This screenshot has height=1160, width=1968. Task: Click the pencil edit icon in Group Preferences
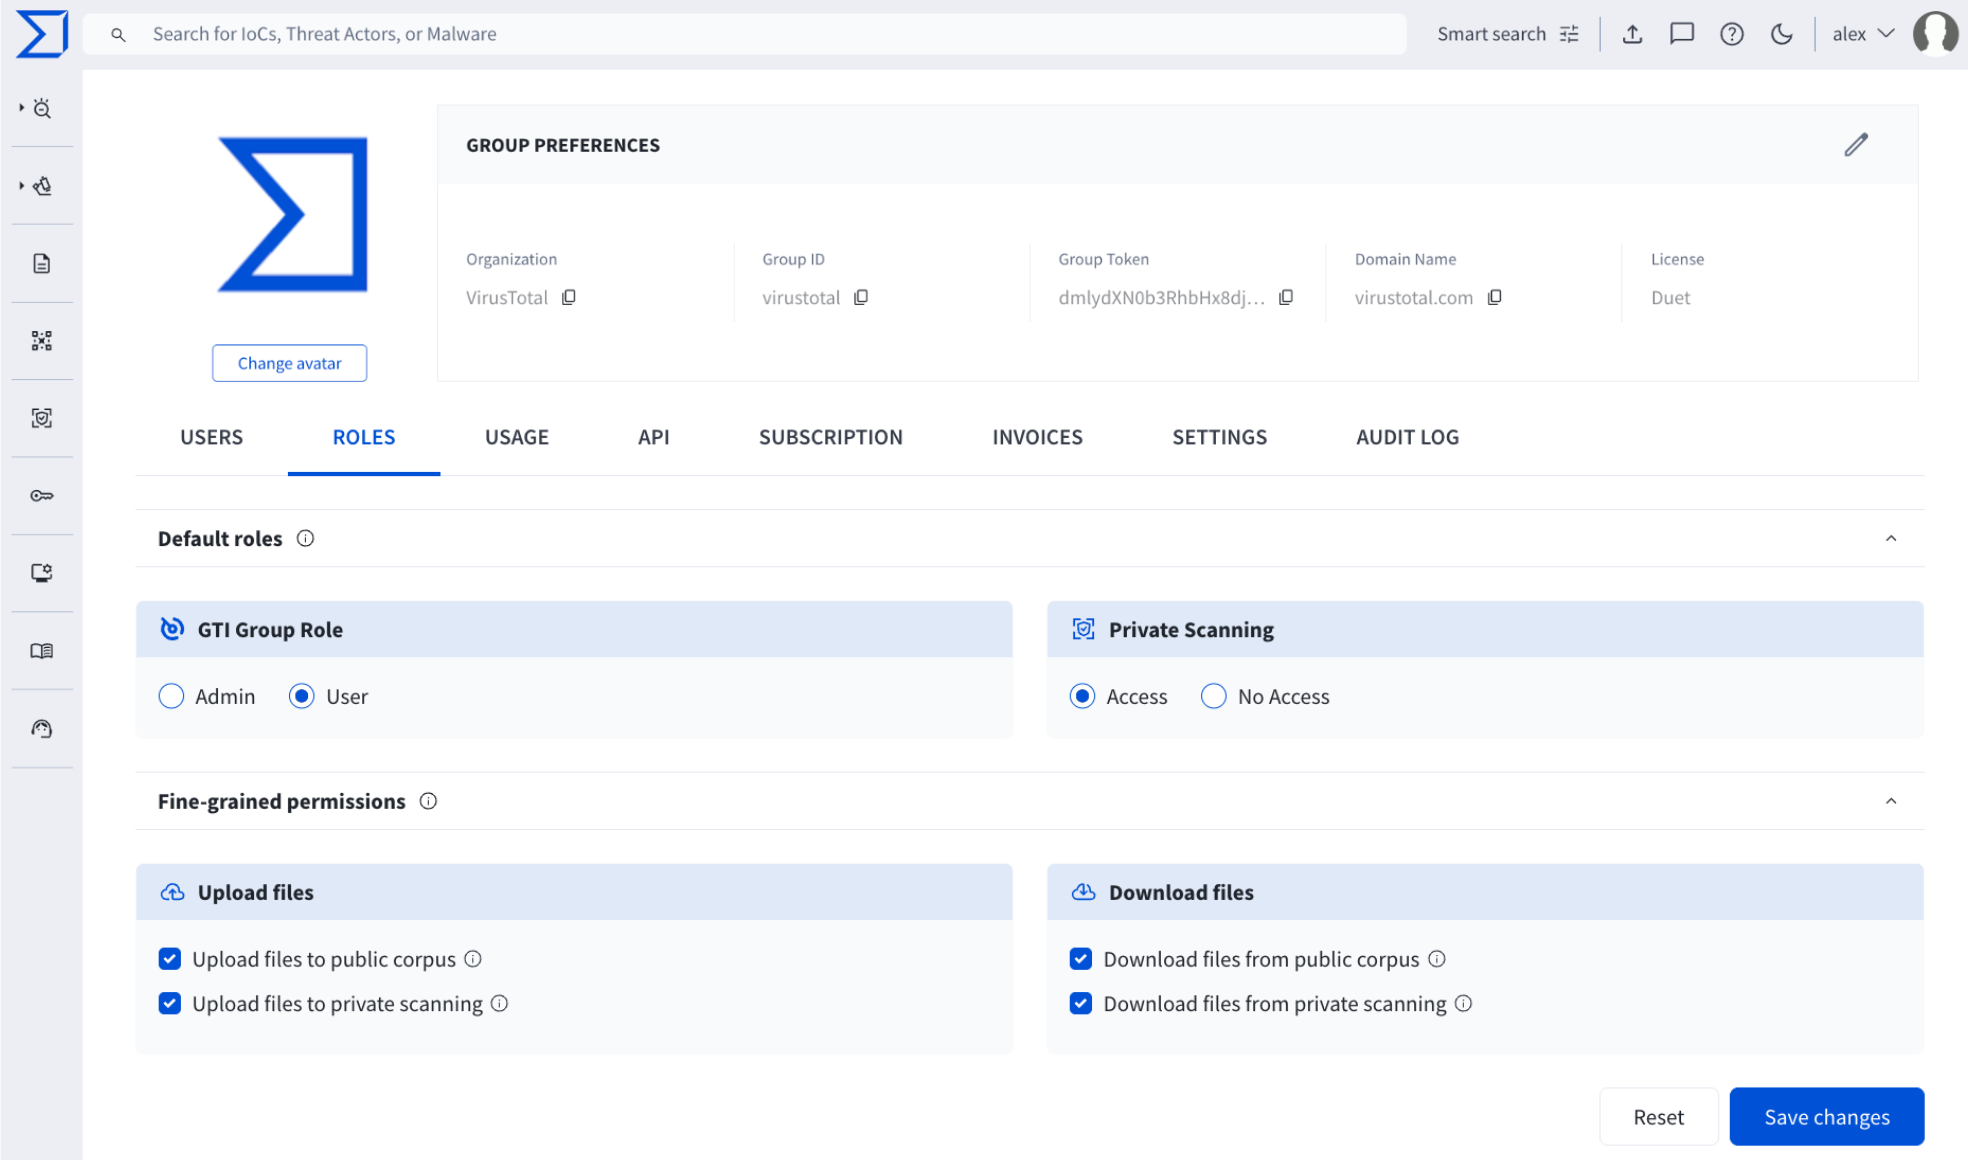1856,145
